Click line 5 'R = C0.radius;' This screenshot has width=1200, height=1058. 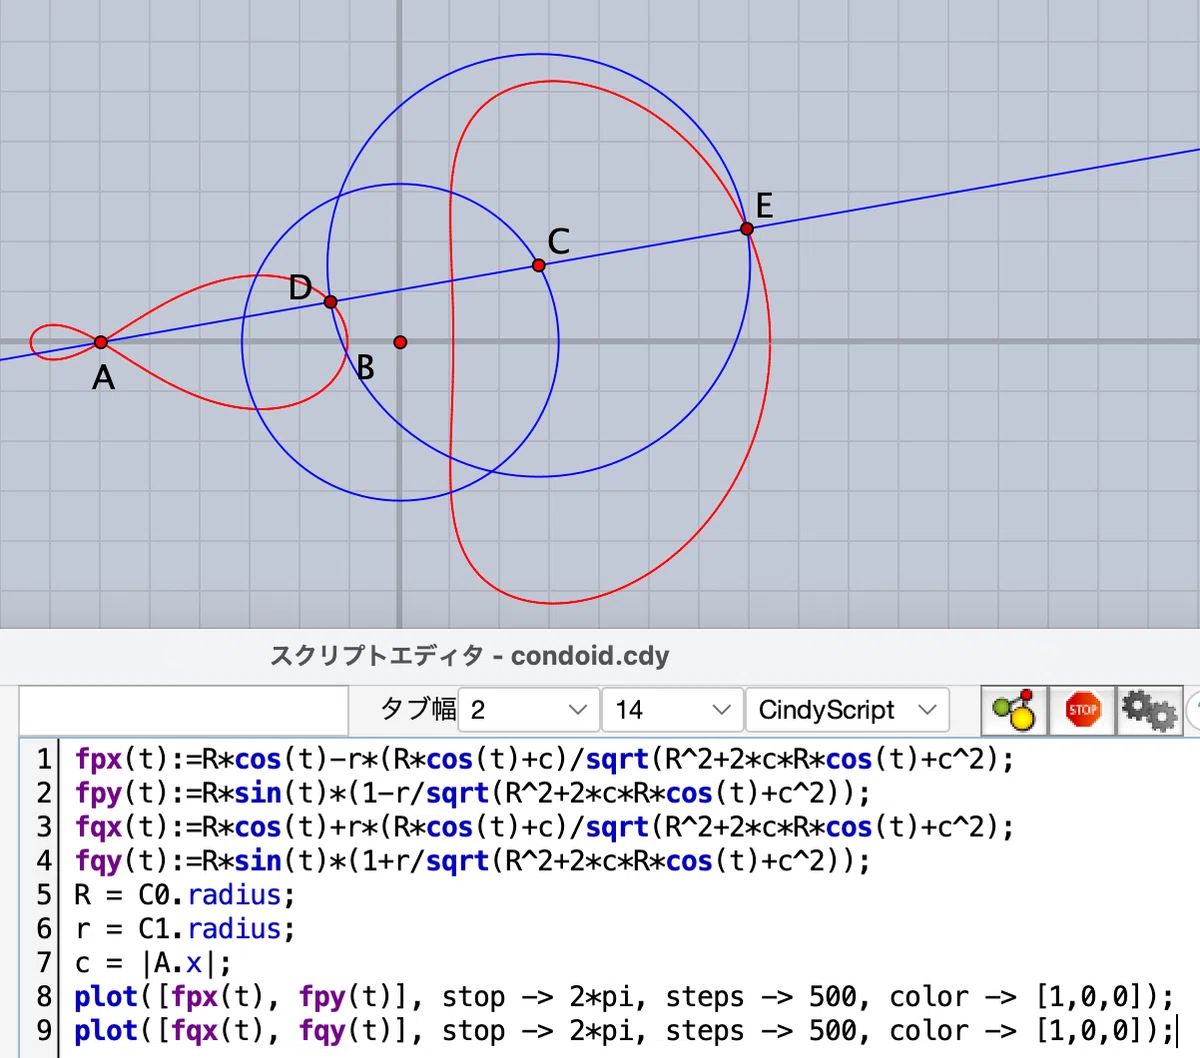pos(185,895)
